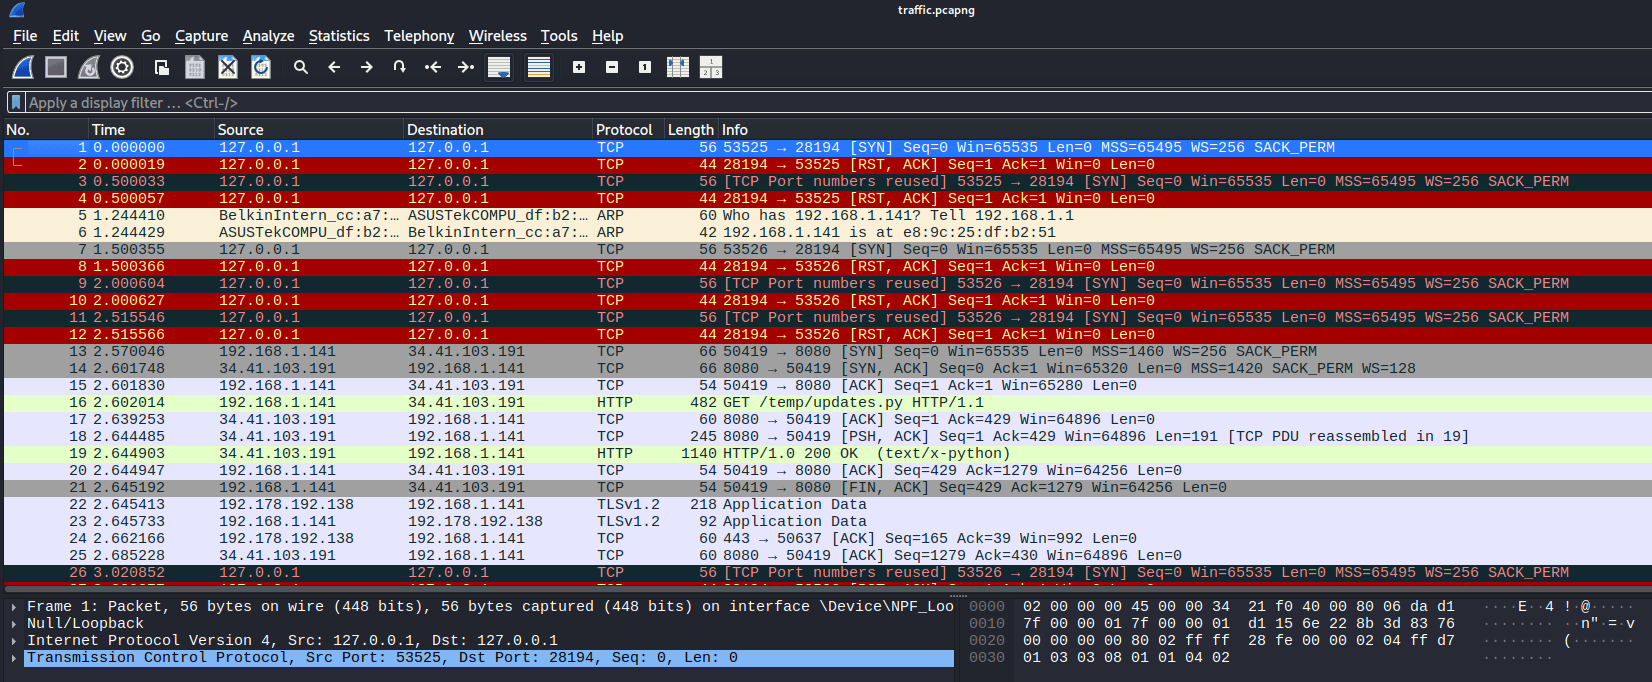
Task: Zoom out main window text
Action: (x=612, y=67)
